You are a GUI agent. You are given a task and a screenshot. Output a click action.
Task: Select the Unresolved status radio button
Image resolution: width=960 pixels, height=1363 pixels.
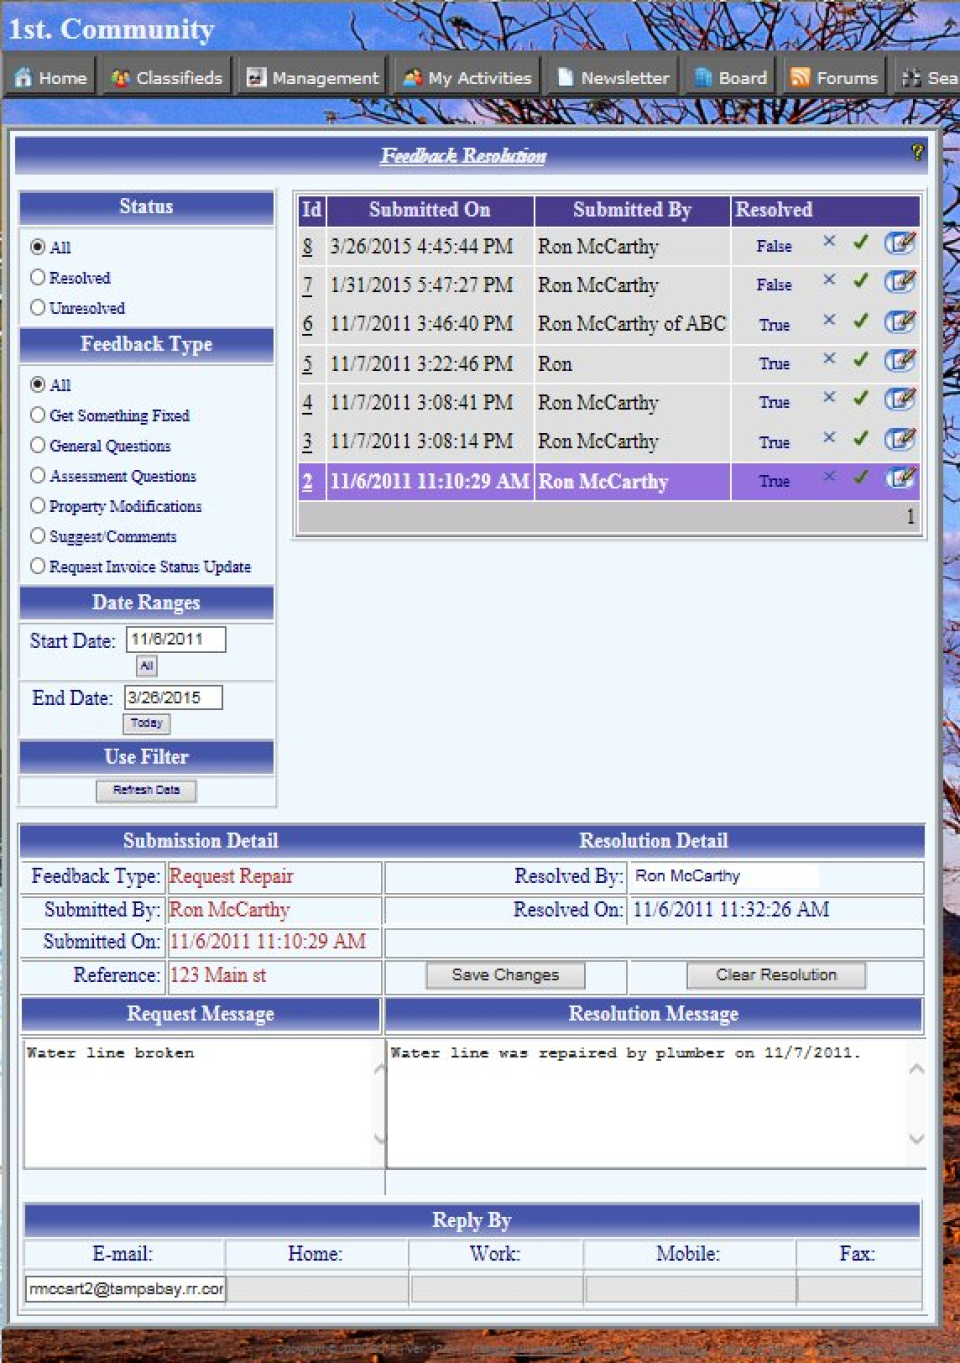click(38, 308)
